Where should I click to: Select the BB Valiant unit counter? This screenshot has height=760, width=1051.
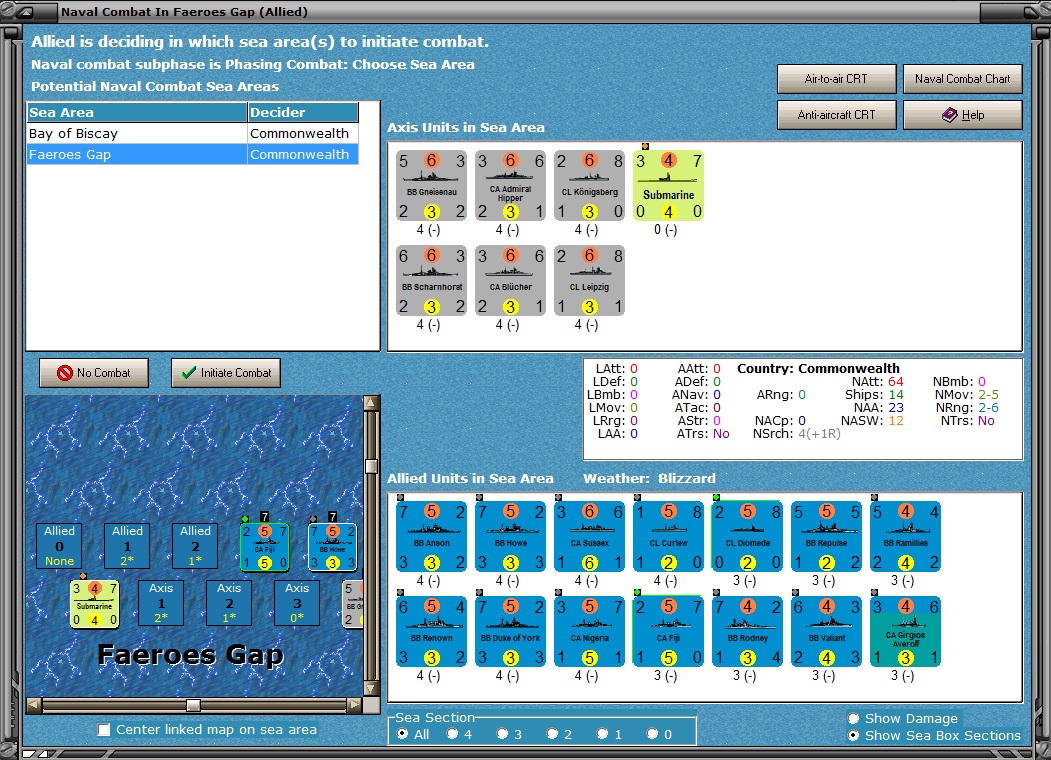[x=826, y=632]
